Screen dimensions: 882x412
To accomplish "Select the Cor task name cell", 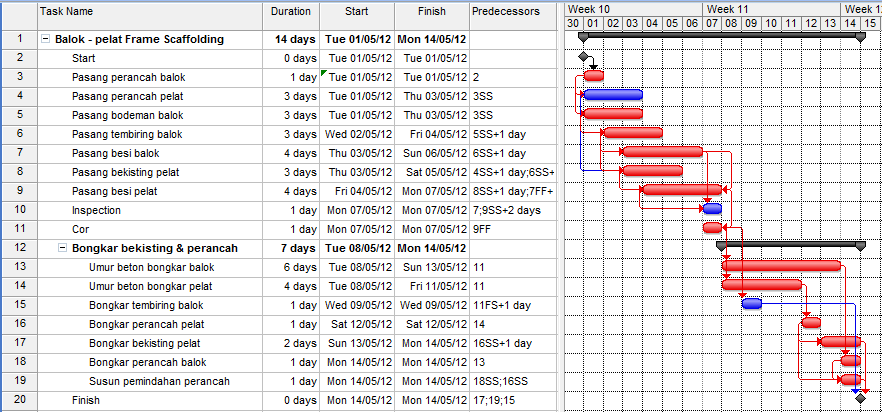I will 81,229.
